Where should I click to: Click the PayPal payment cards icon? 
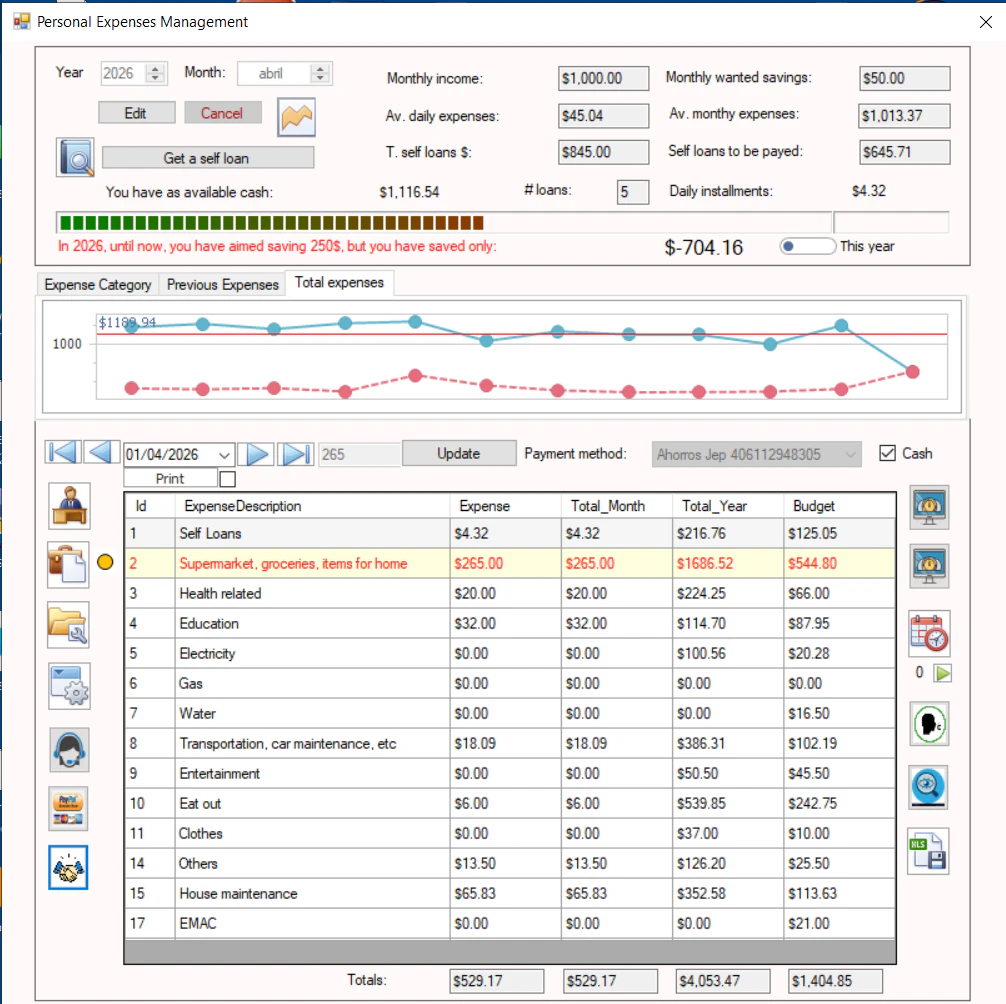(x=69, y=808)
